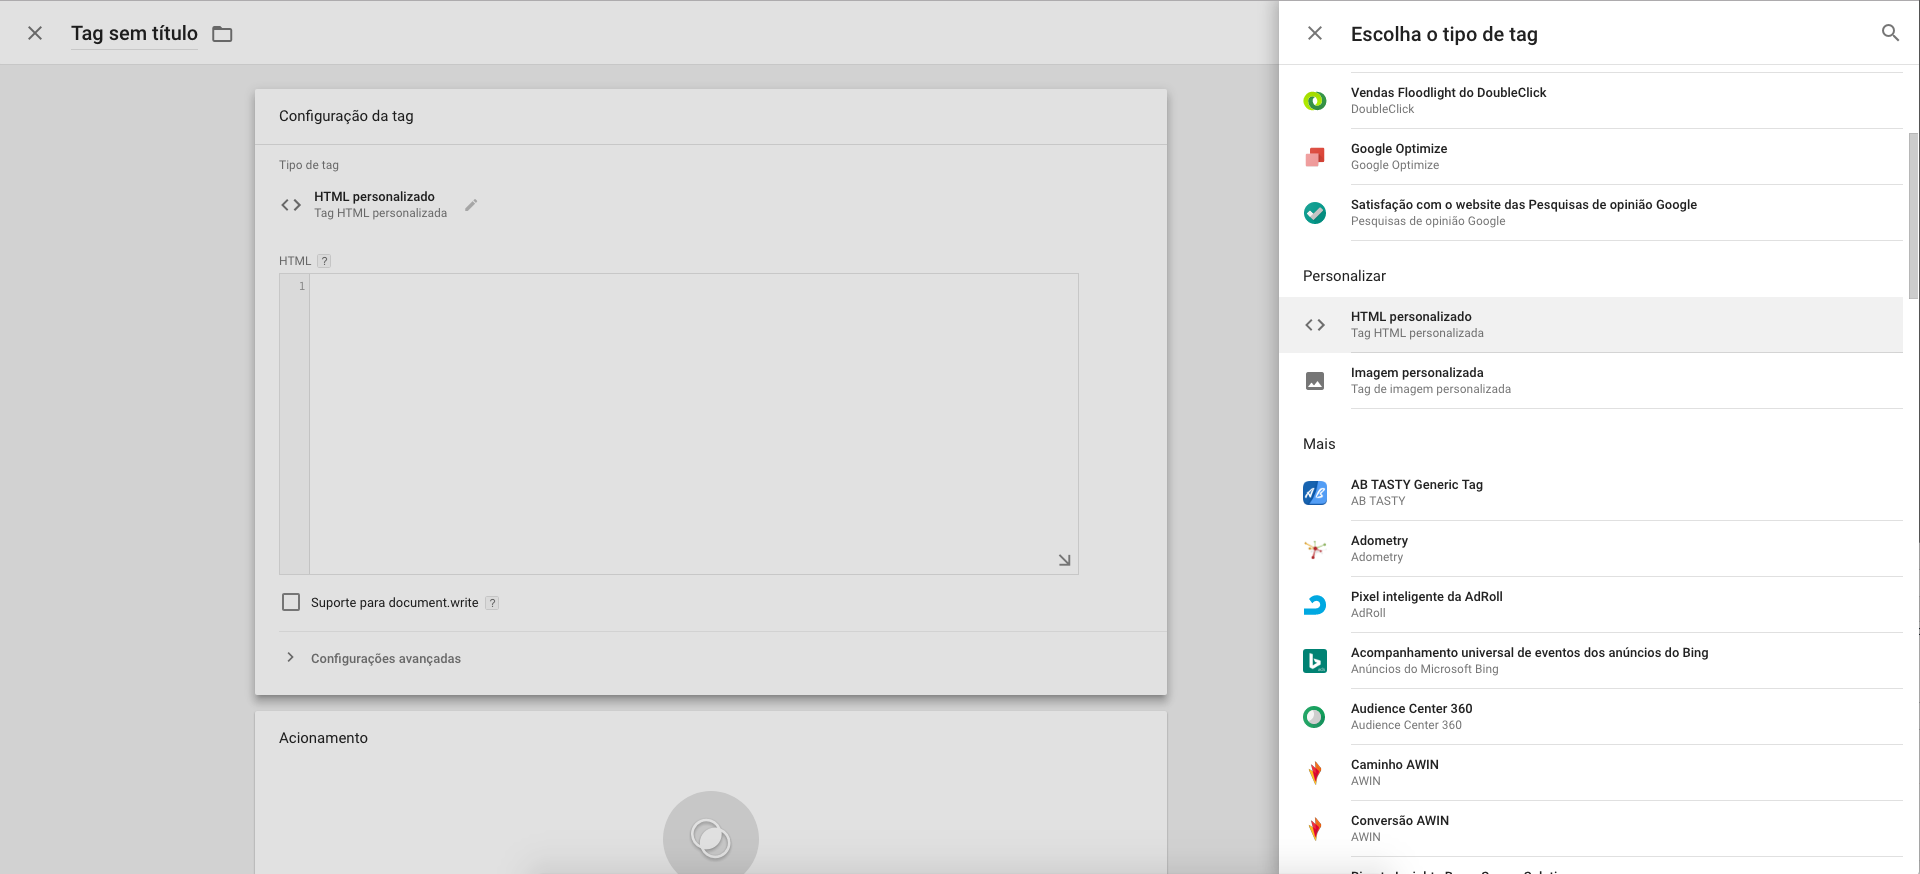Click the HTML personalizado code icon in configuration
The height and width of the screenshot is (874, 1920).
[291, 205]
